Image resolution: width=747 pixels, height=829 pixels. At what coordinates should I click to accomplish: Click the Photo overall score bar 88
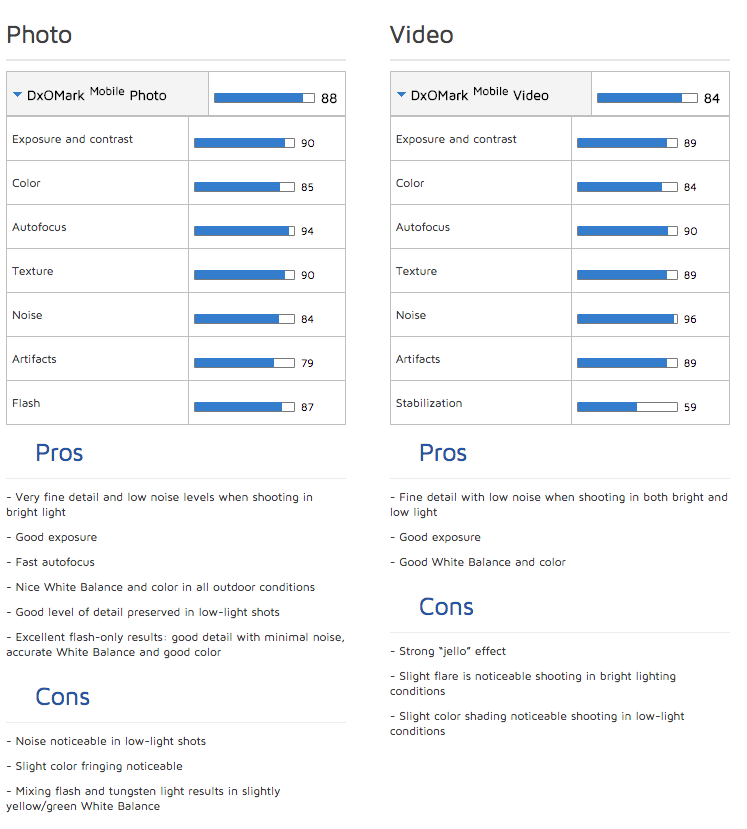(264, 98)
